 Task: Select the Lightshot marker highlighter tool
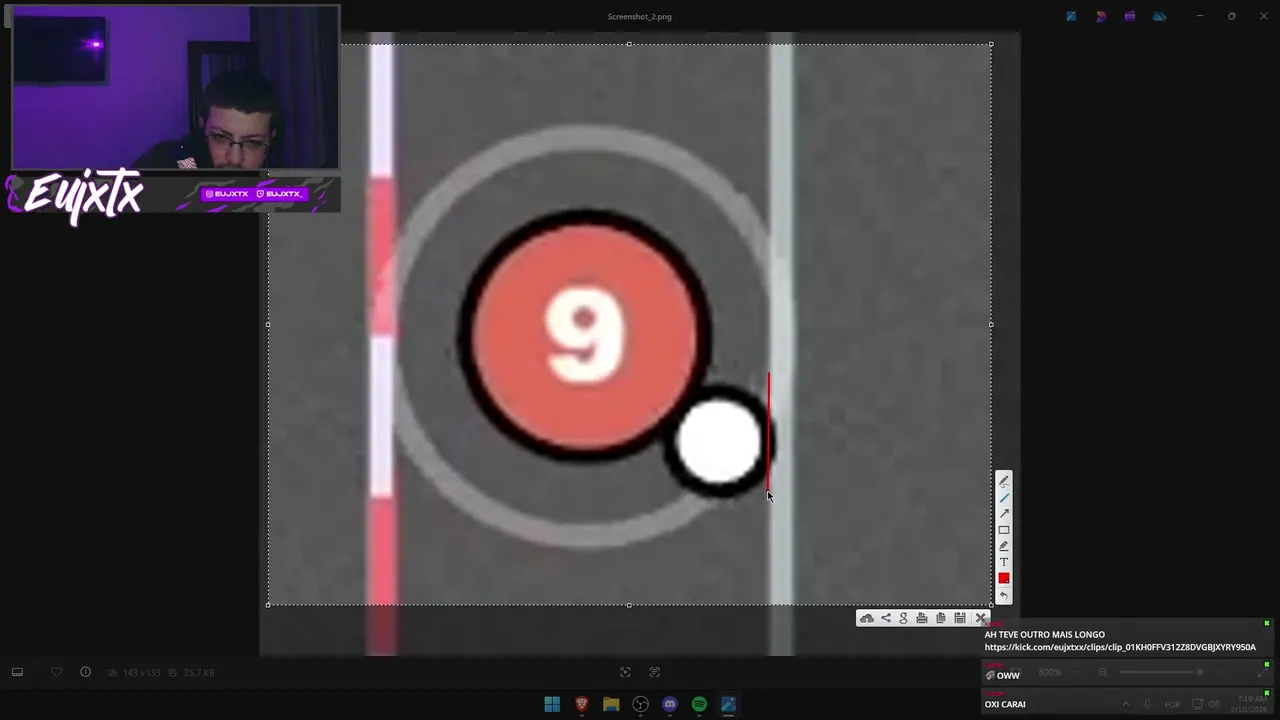coord(1004,546)
